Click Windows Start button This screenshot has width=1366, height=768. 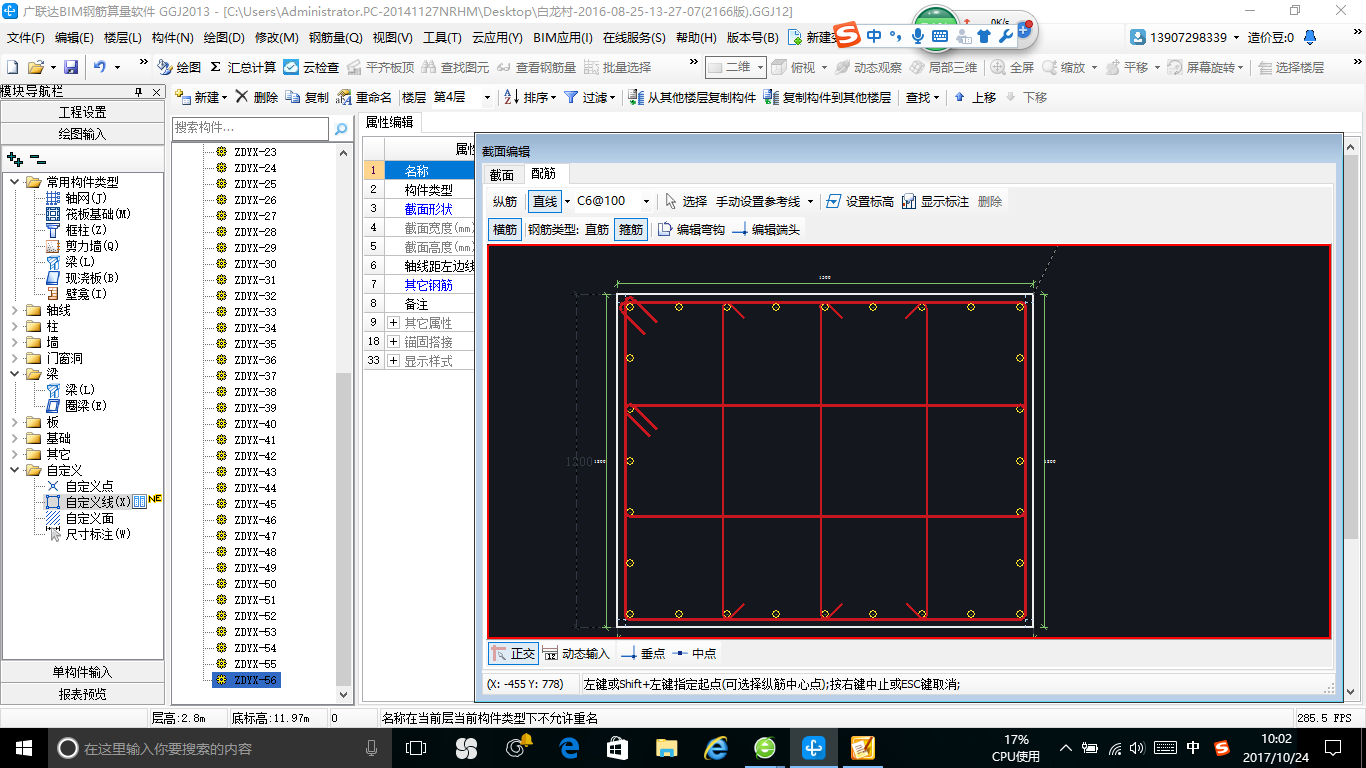23,748
